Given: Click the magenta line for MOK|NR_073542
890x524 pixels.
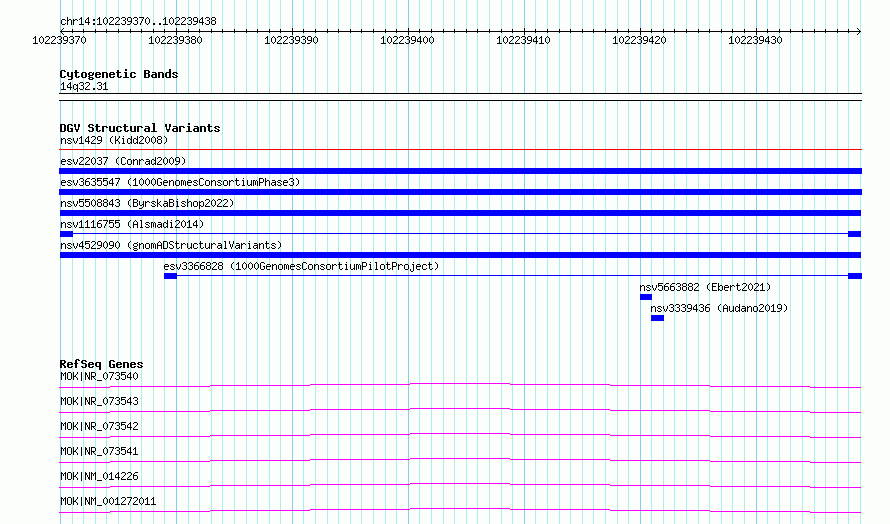Looking at the screenshot, I should tap(460, 435).
